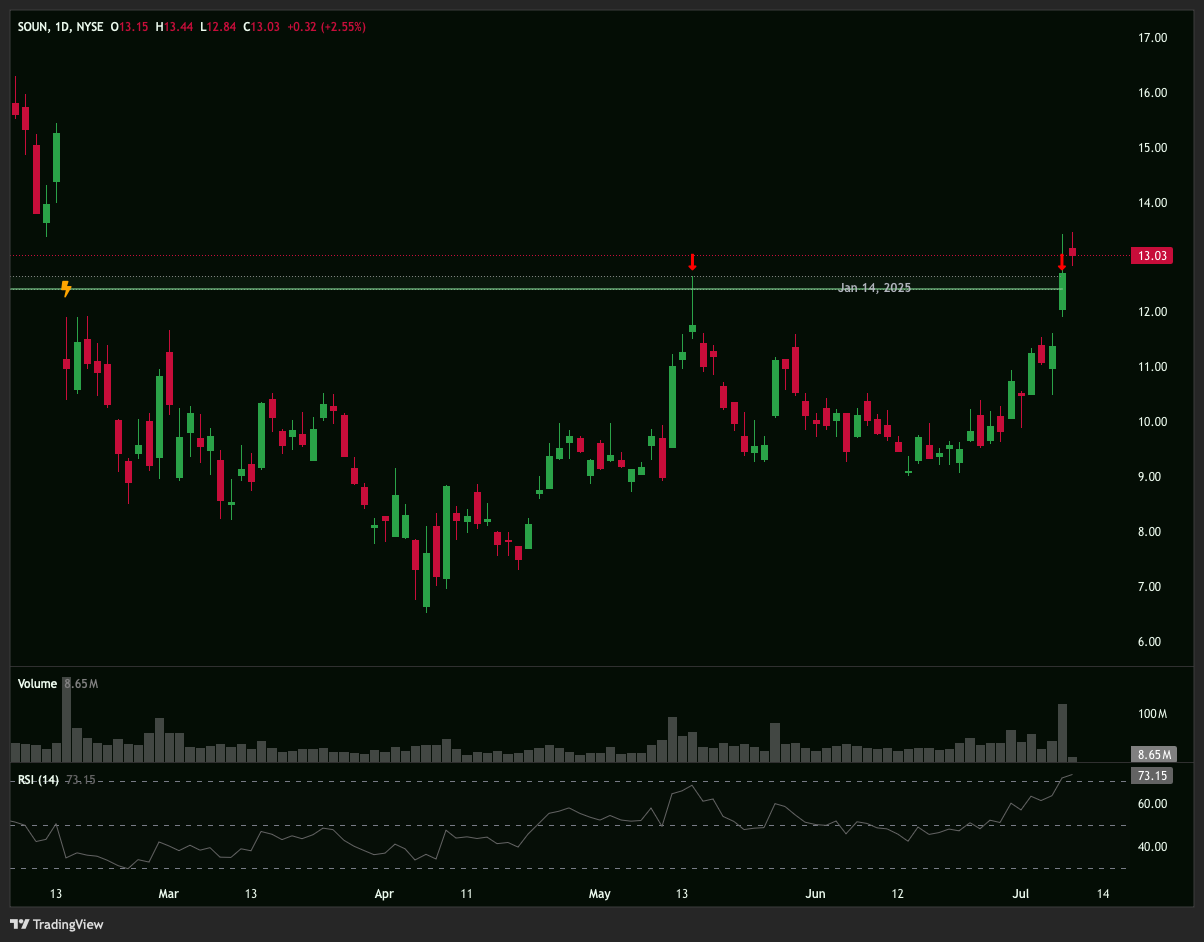This screenshot has width=1204, height=942.
Task: Click the 11.00 price axis label
Action: (1153, 367)
